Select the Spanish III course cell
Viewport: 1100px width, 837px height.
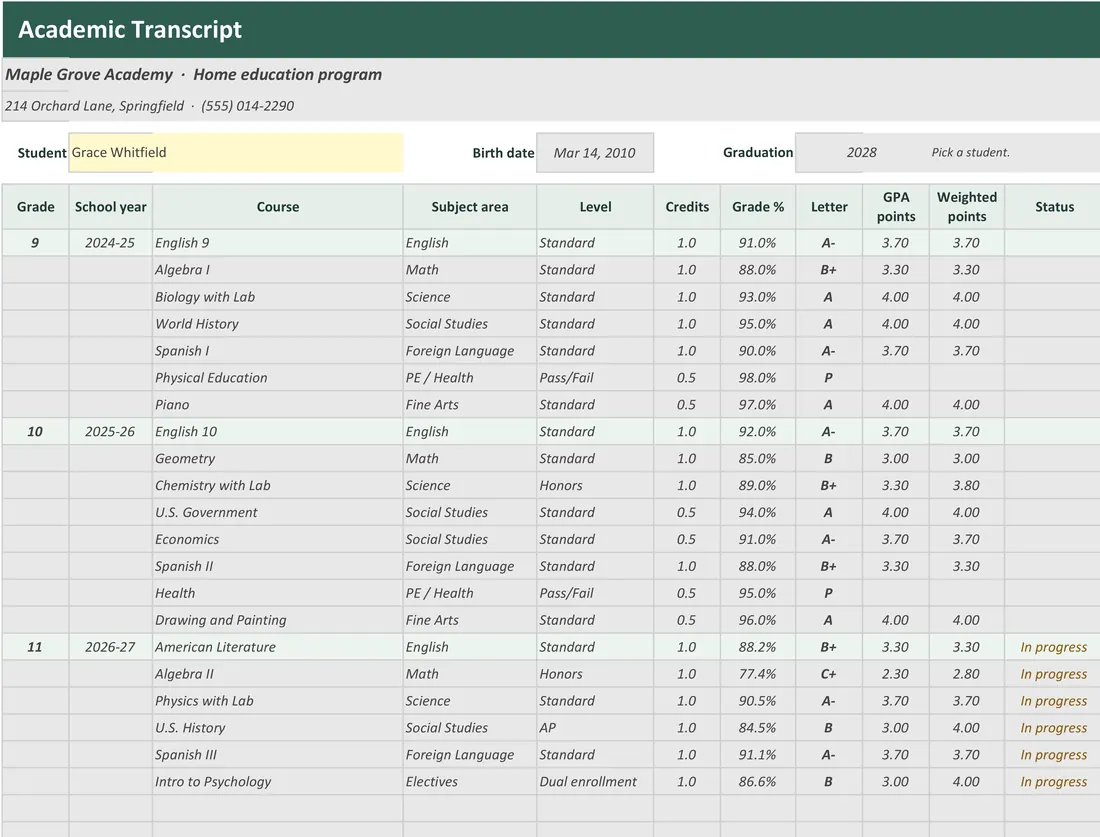click(x=278, y=755)
